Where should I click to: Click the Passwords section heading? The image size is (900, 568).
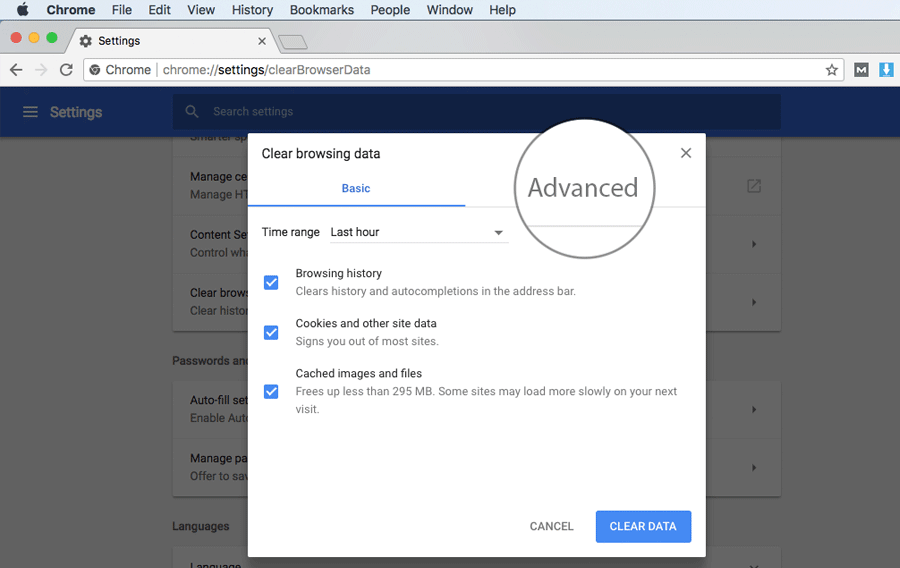(210, 360)
